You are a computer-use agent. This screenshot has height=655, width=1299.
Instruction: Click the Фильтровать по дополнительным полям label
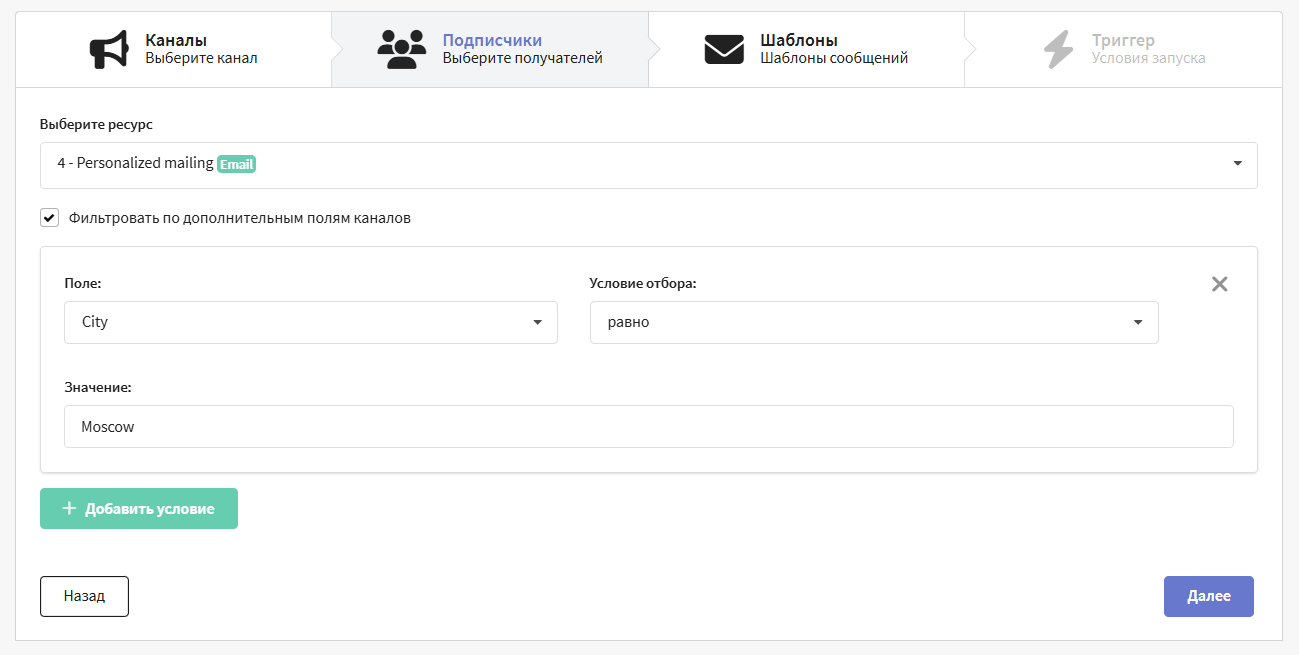click(x=240, y=217)
